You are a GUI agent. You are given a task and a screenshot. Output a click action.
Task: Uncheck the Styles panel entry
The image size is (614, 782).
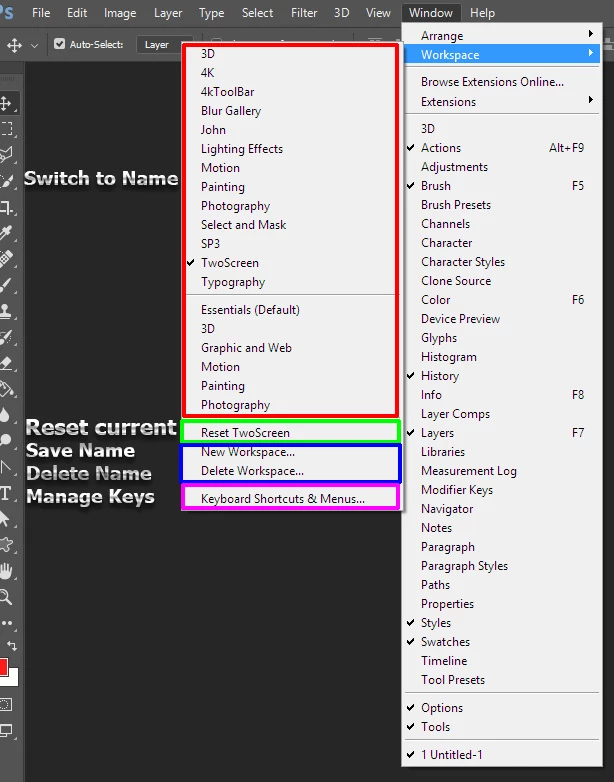502,622
